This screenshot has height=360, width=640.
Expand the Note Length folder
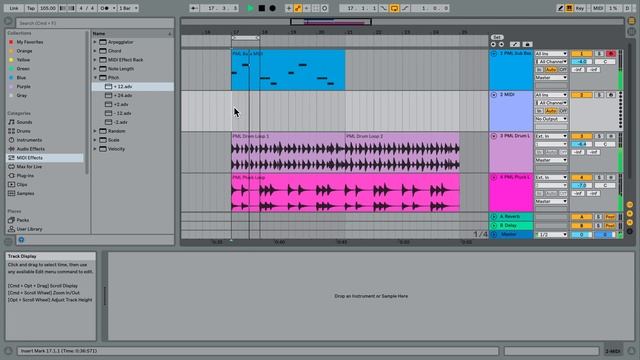pyautogui.click(x=95, y=69)
